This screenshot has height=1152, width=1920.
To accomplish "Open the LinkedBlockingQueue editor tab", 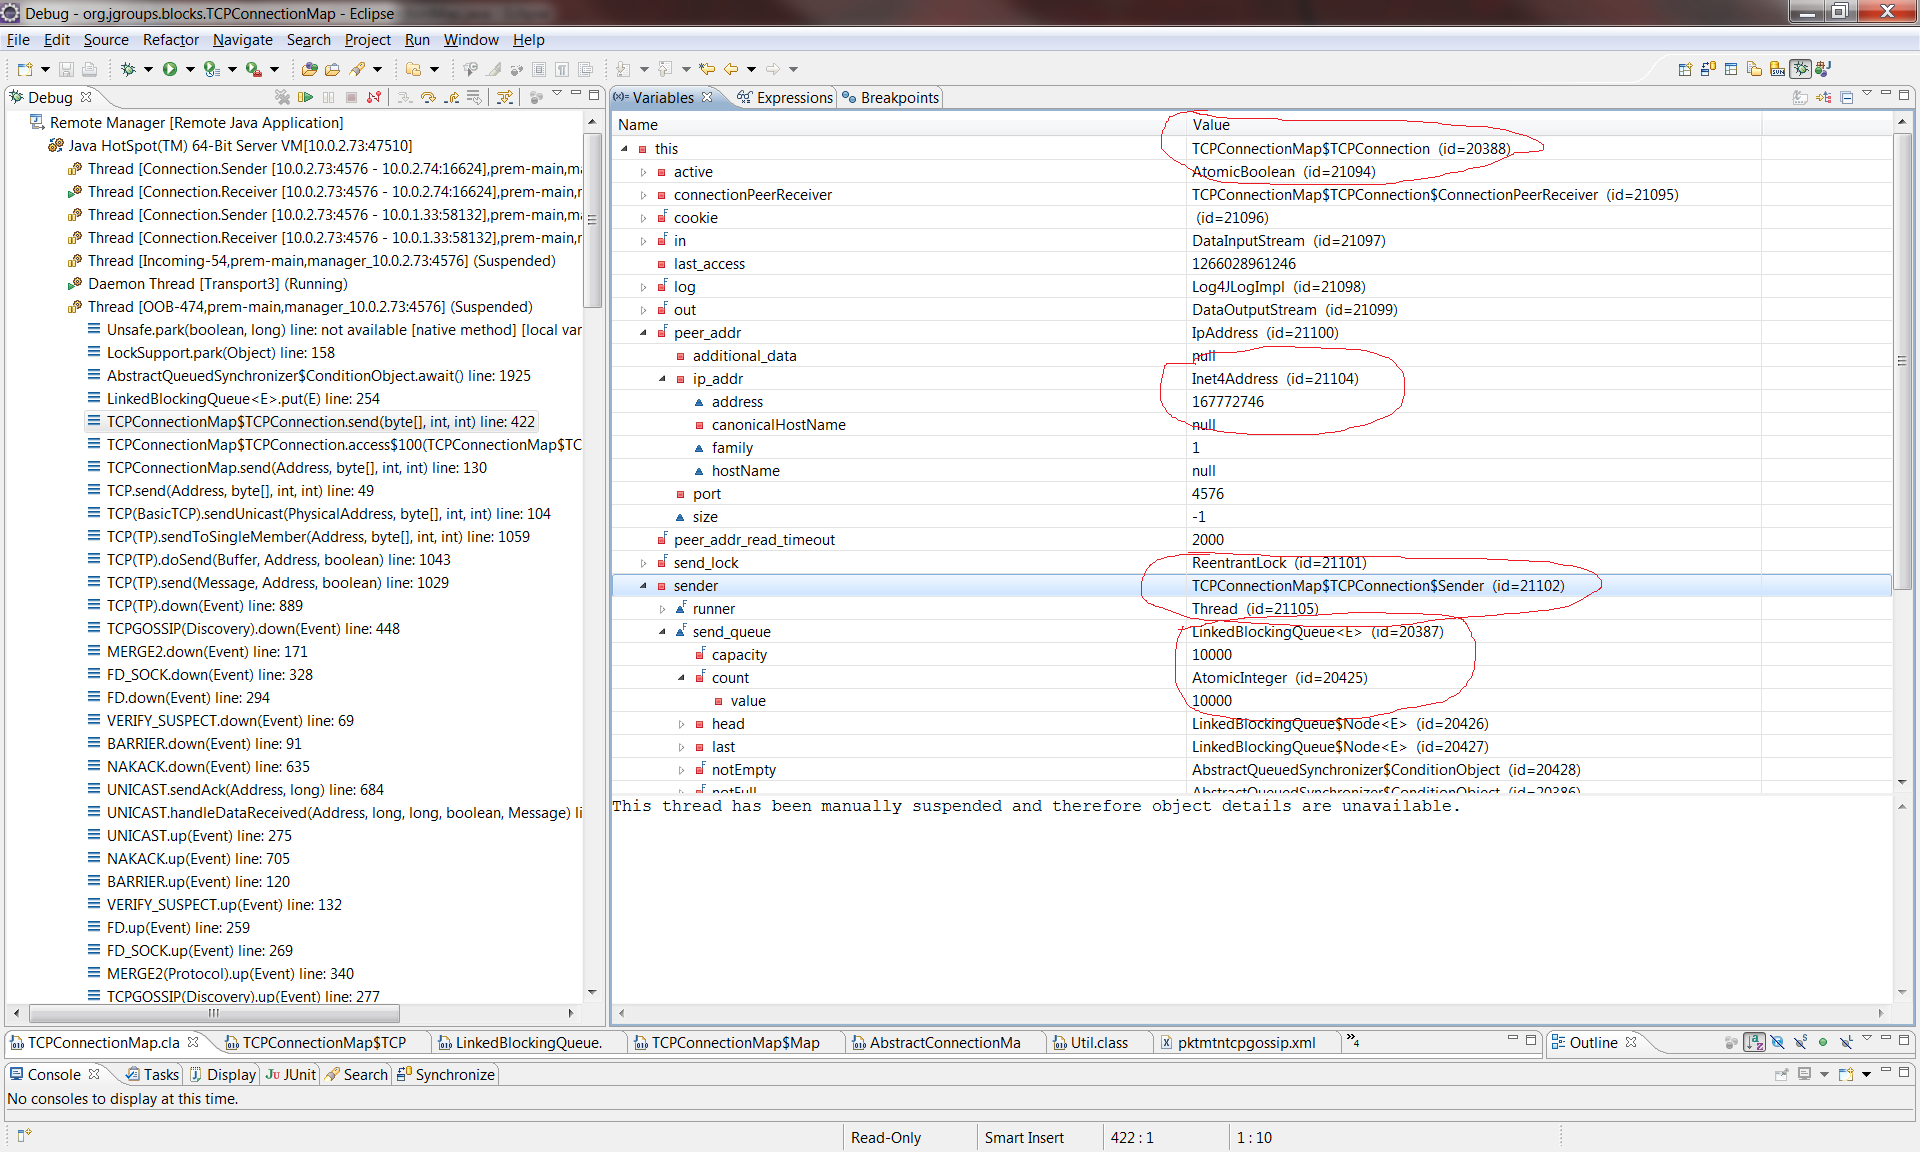I will (528, 1042).
